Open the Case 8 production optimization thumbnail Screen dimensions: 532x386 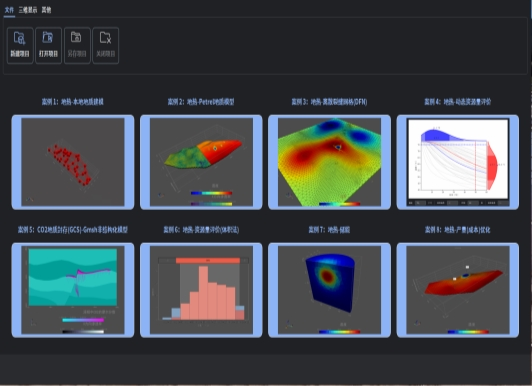pos(458,290)
